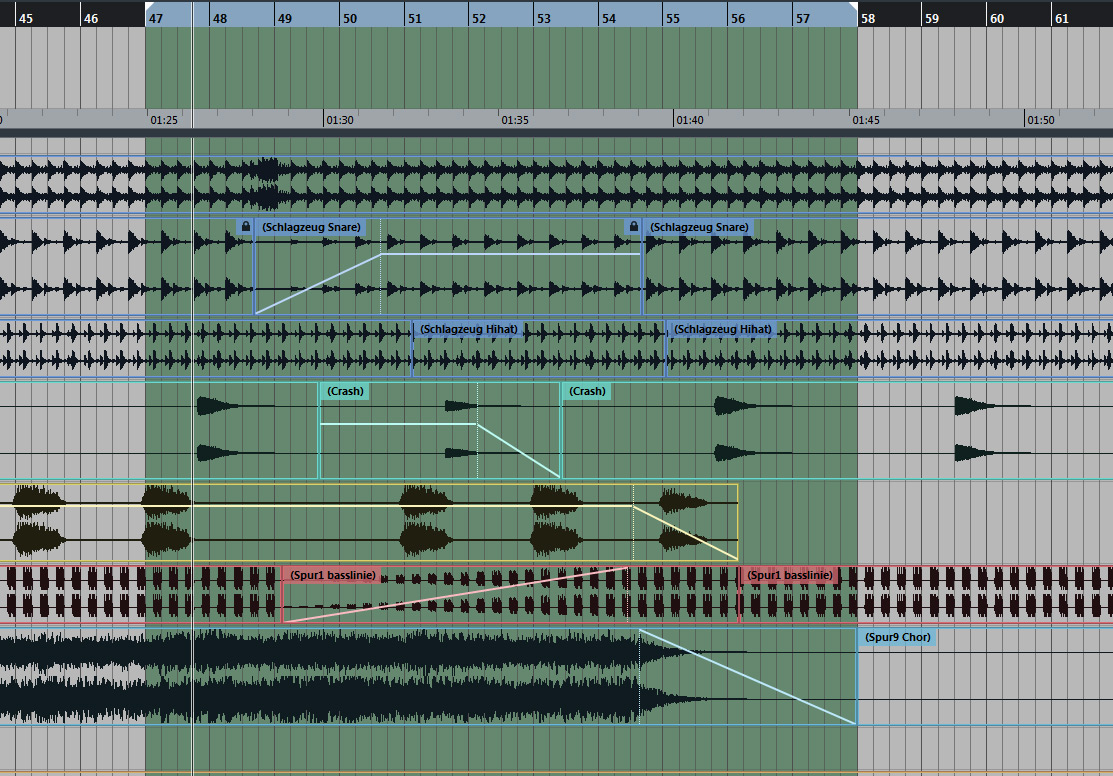Select the (Spur9 Chor) event label
This screenshot has height=776, width=1113.
point(897,638)
